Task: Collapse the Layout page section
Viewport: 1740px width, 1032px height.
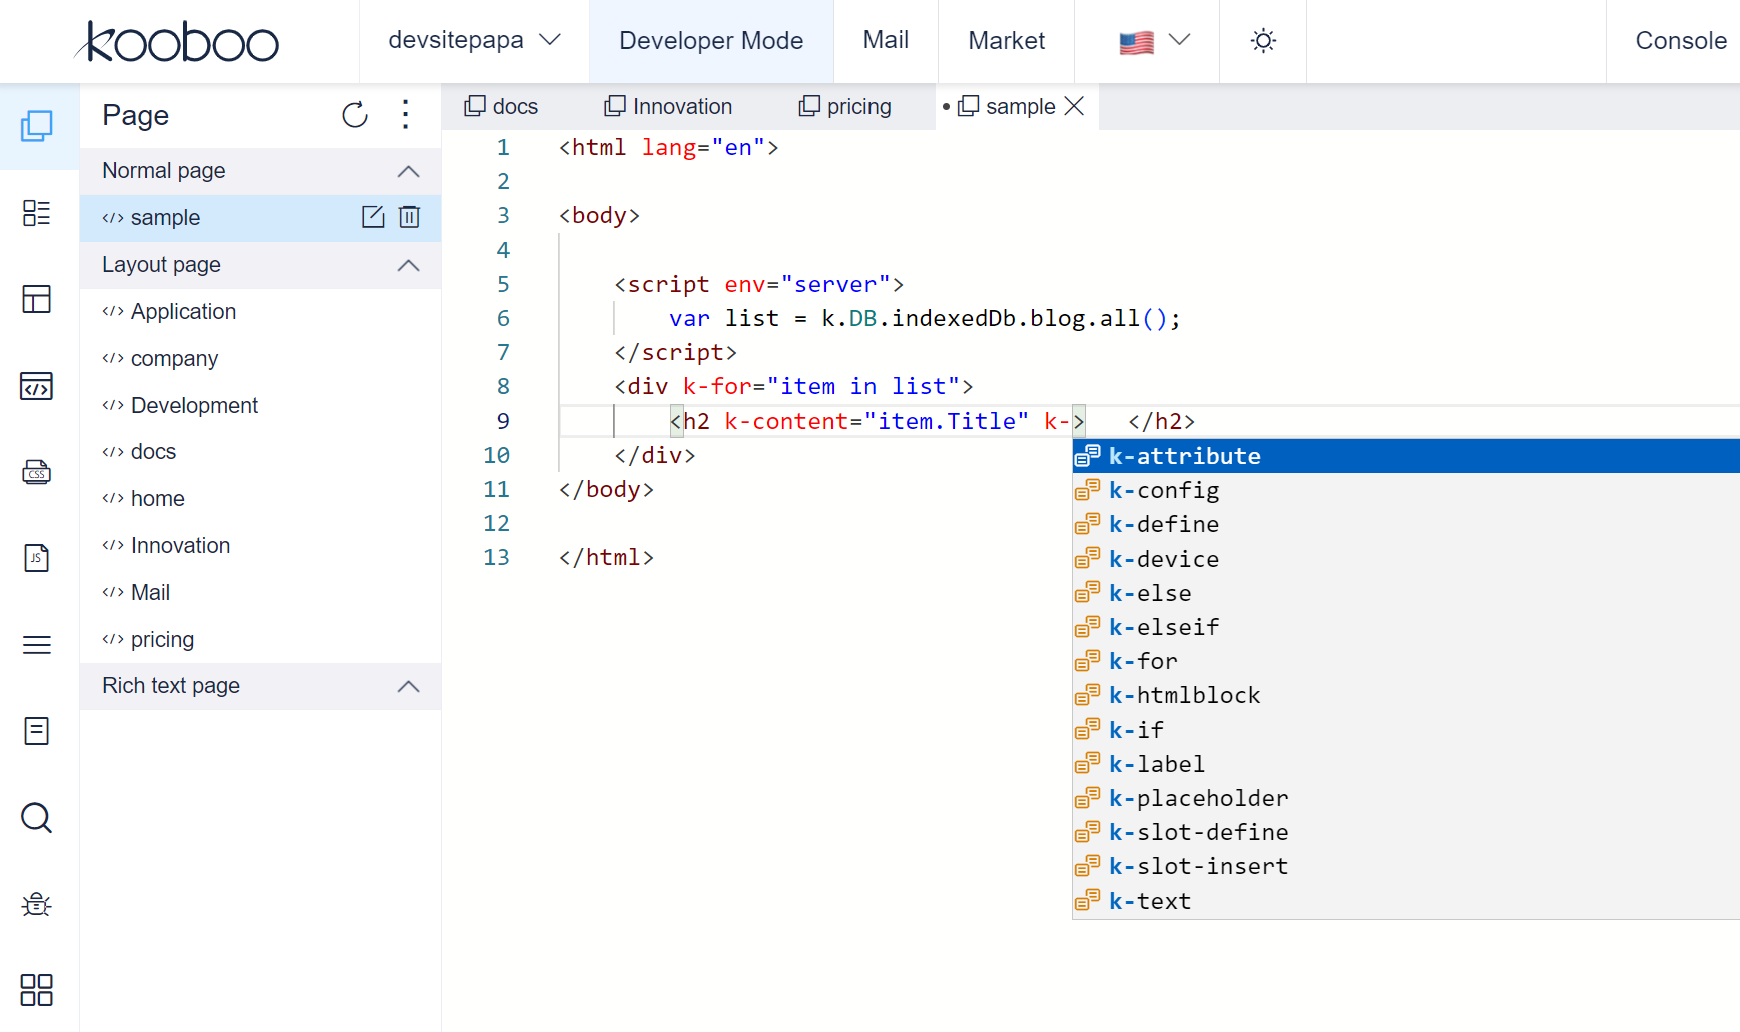Action: (x=408, y=265)
